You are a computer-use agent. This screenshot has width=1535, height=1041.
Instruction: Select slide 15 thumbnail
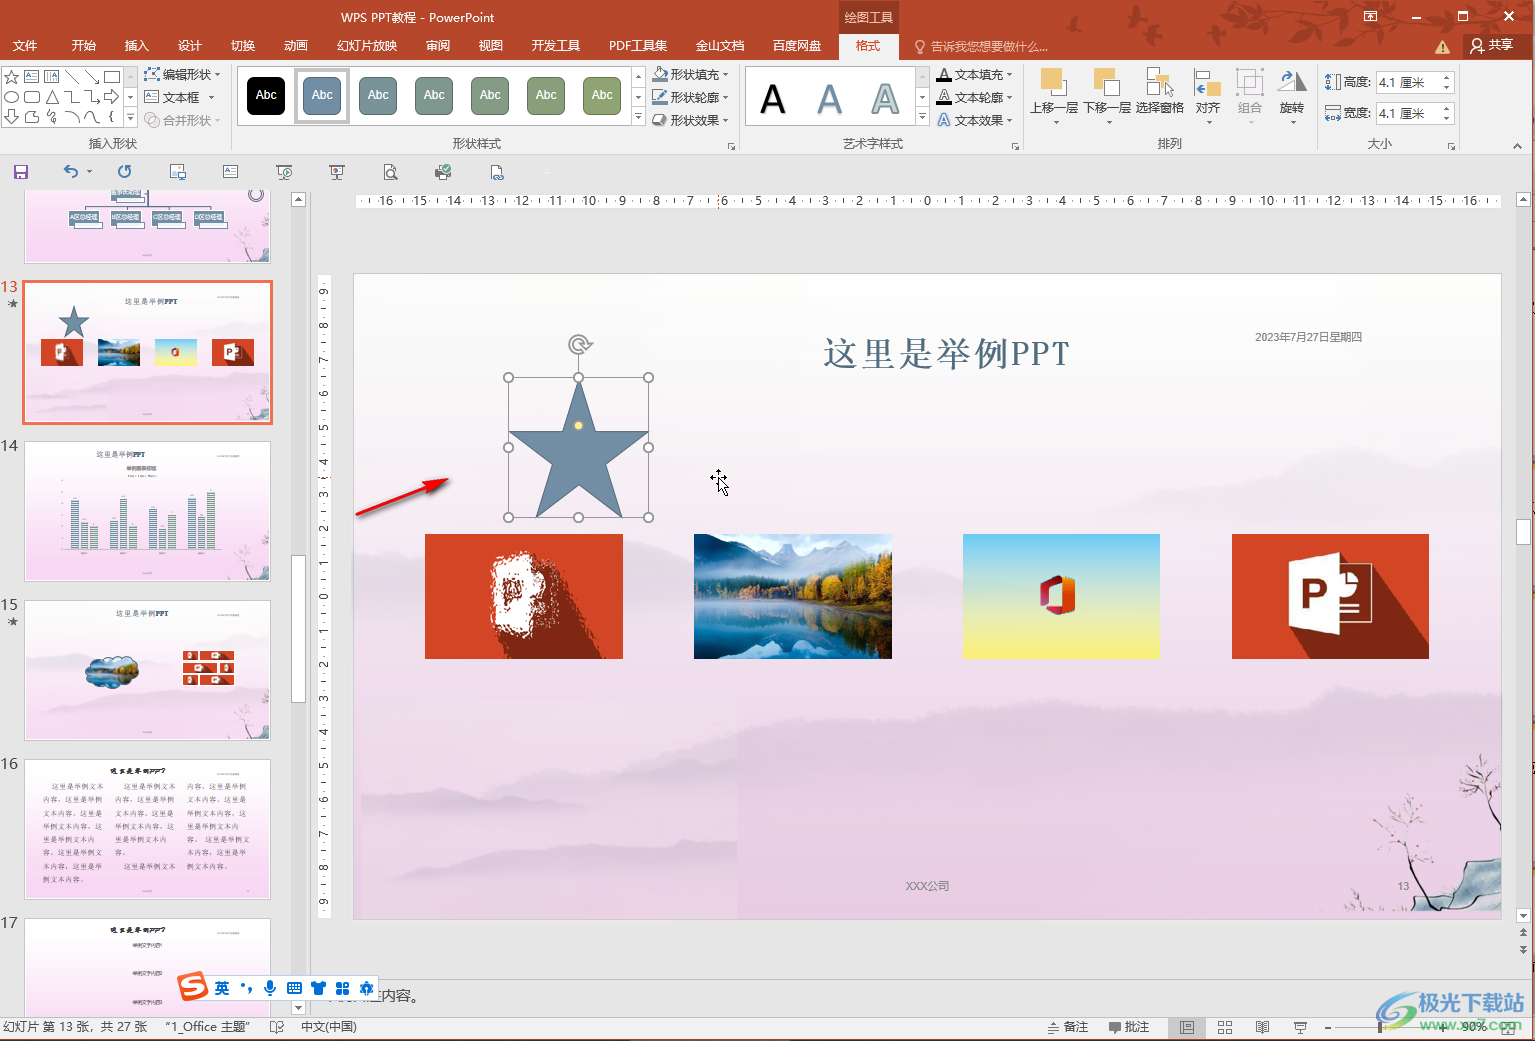pos(147,670)
